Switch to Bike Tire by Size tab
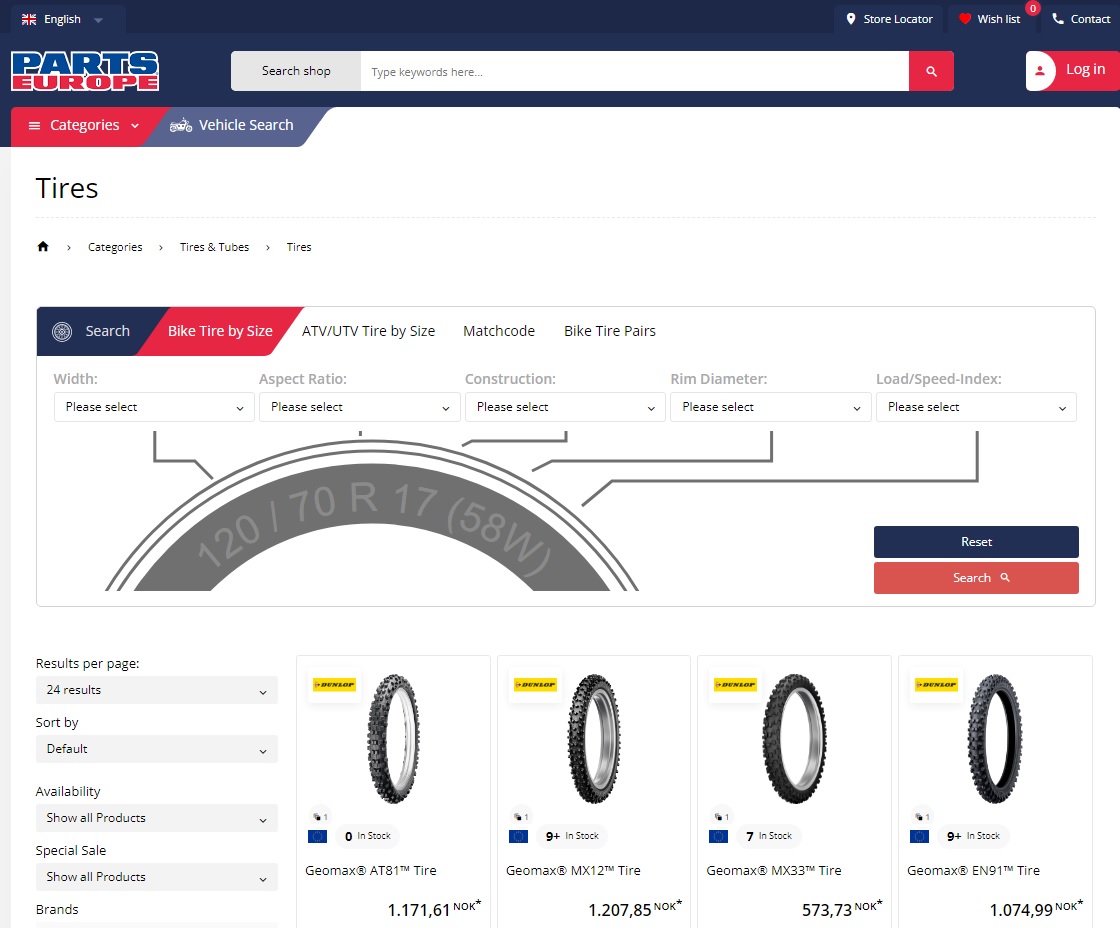1120x928 pixels. pos(220,331)
